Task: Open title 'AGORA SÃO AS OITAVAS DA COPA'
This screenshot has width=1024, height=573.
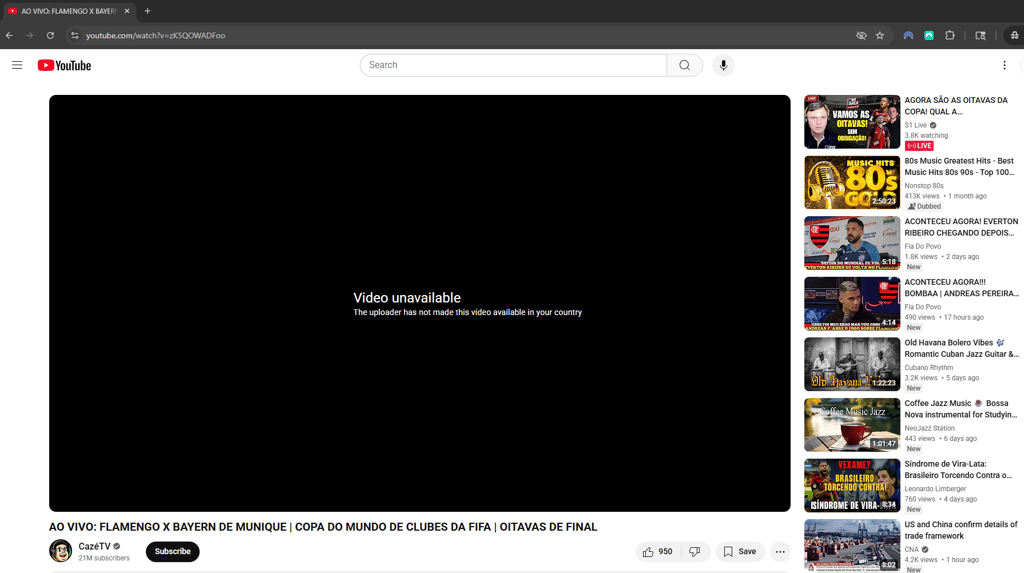Action: (x=956, y=106)
